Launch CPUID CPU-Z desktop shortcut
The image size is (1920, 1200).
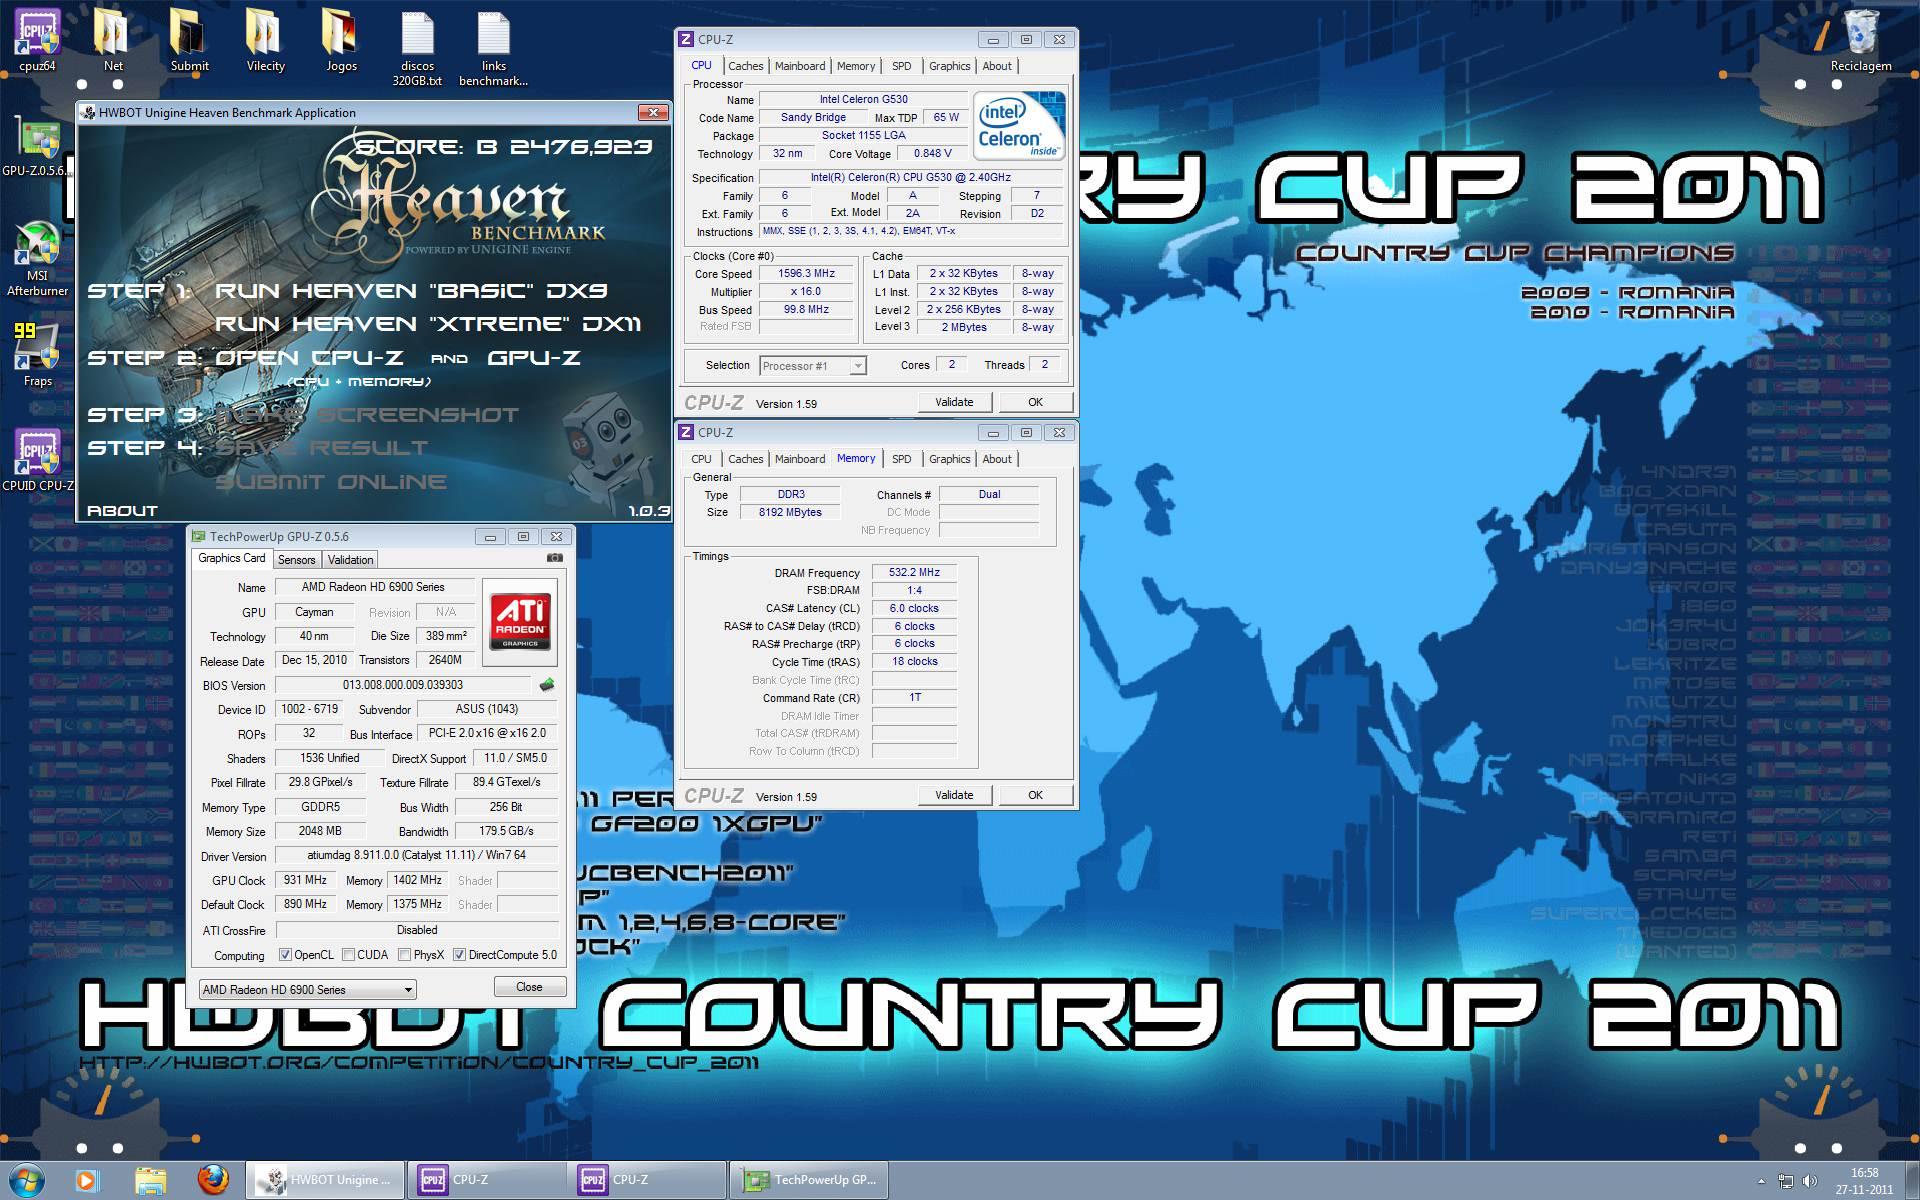(x=37, y=460)
